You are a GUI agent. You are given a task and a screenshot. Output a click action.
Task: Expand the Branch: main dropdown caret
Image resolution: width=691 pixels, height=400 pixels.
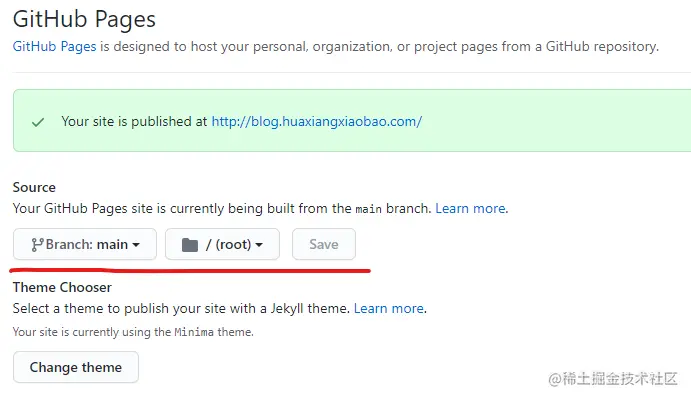point(136,245)
